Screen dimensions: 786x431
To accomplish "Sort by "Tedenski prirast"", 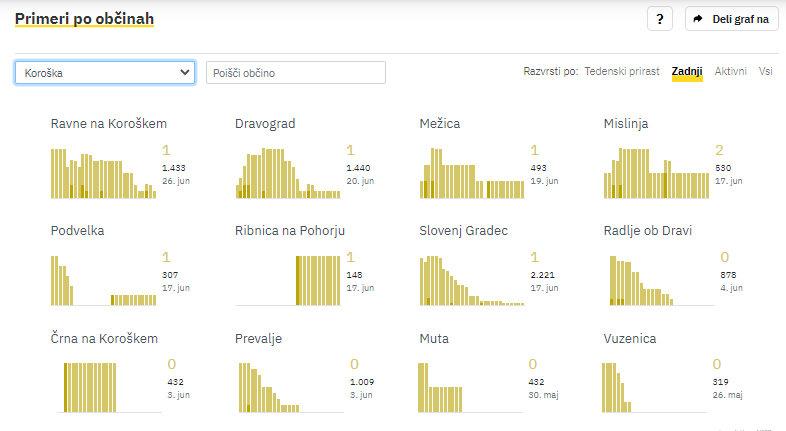I will (622, 72).
